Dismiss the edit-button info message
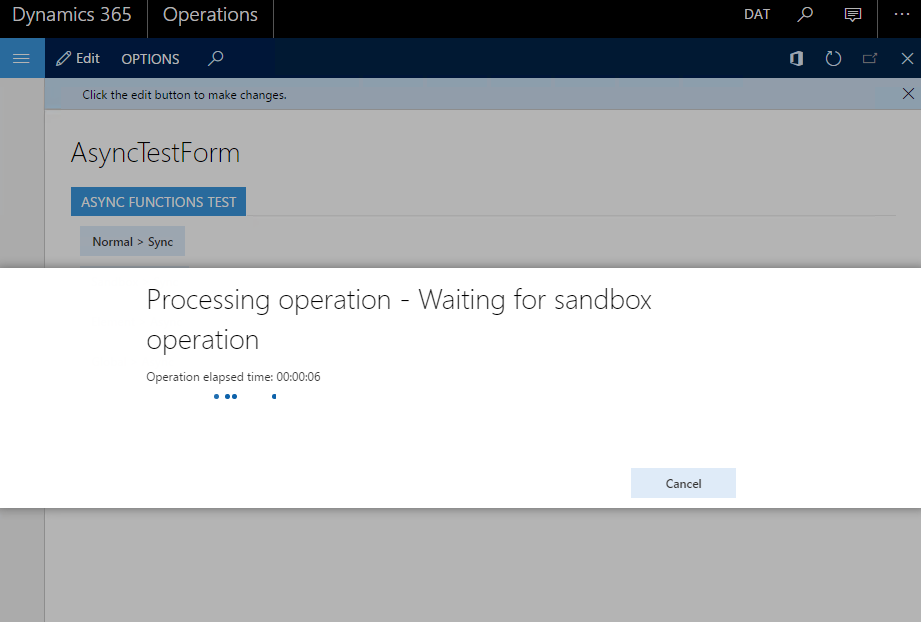The width and height of the screenshot is (921, 622). (908, 94)
